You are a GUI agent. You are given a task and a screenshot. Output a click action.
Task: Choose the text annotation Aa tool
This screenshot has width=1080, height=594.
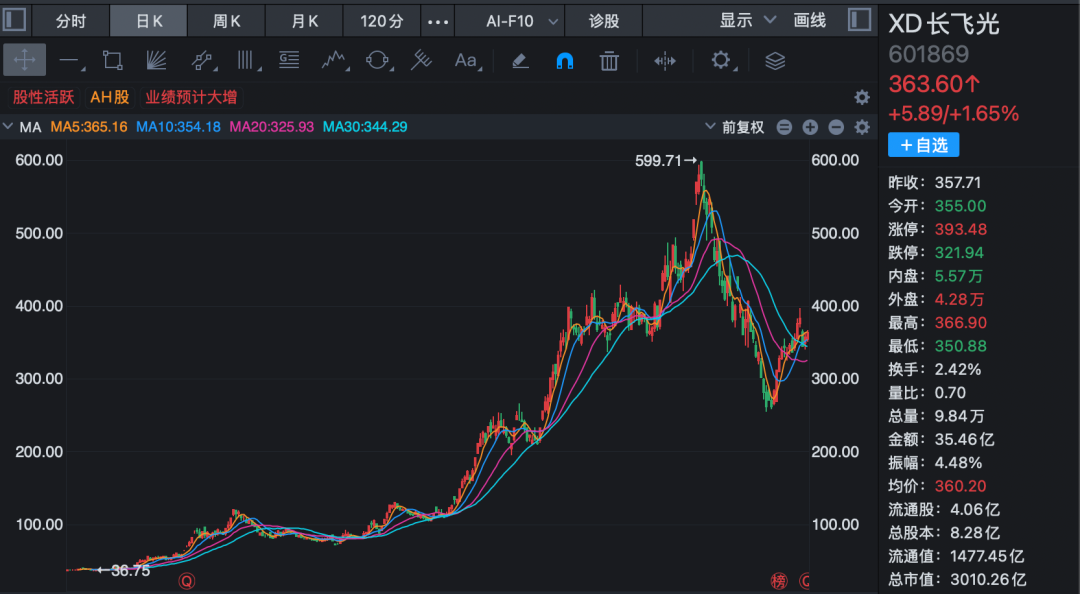coord(466,61)
